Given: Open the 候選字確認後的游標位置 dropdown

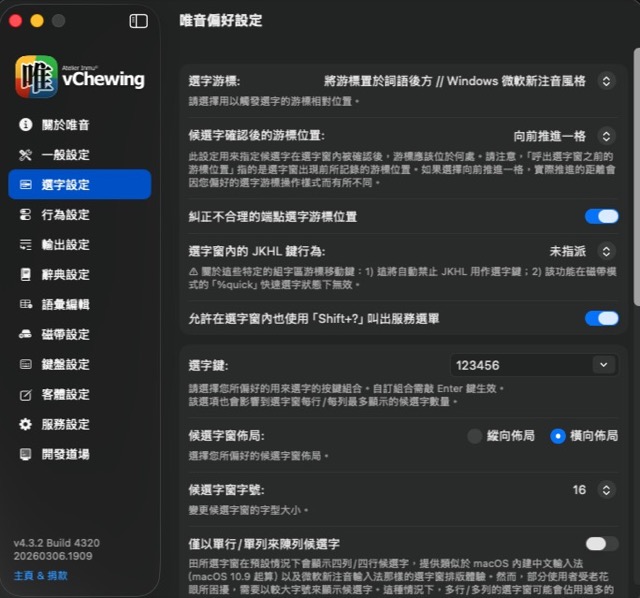Looking at the screenshot, I should click(x=606, y=136).
